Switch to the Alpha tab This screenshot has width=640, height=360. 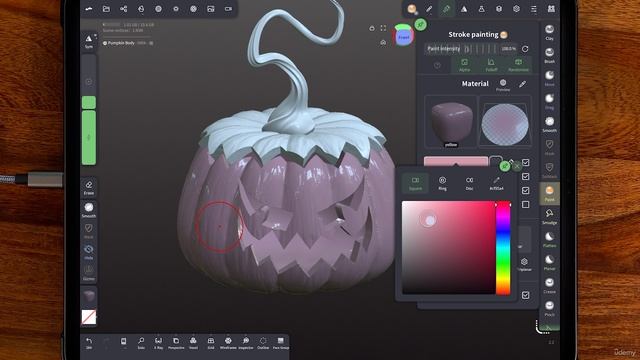coord(464,65)
